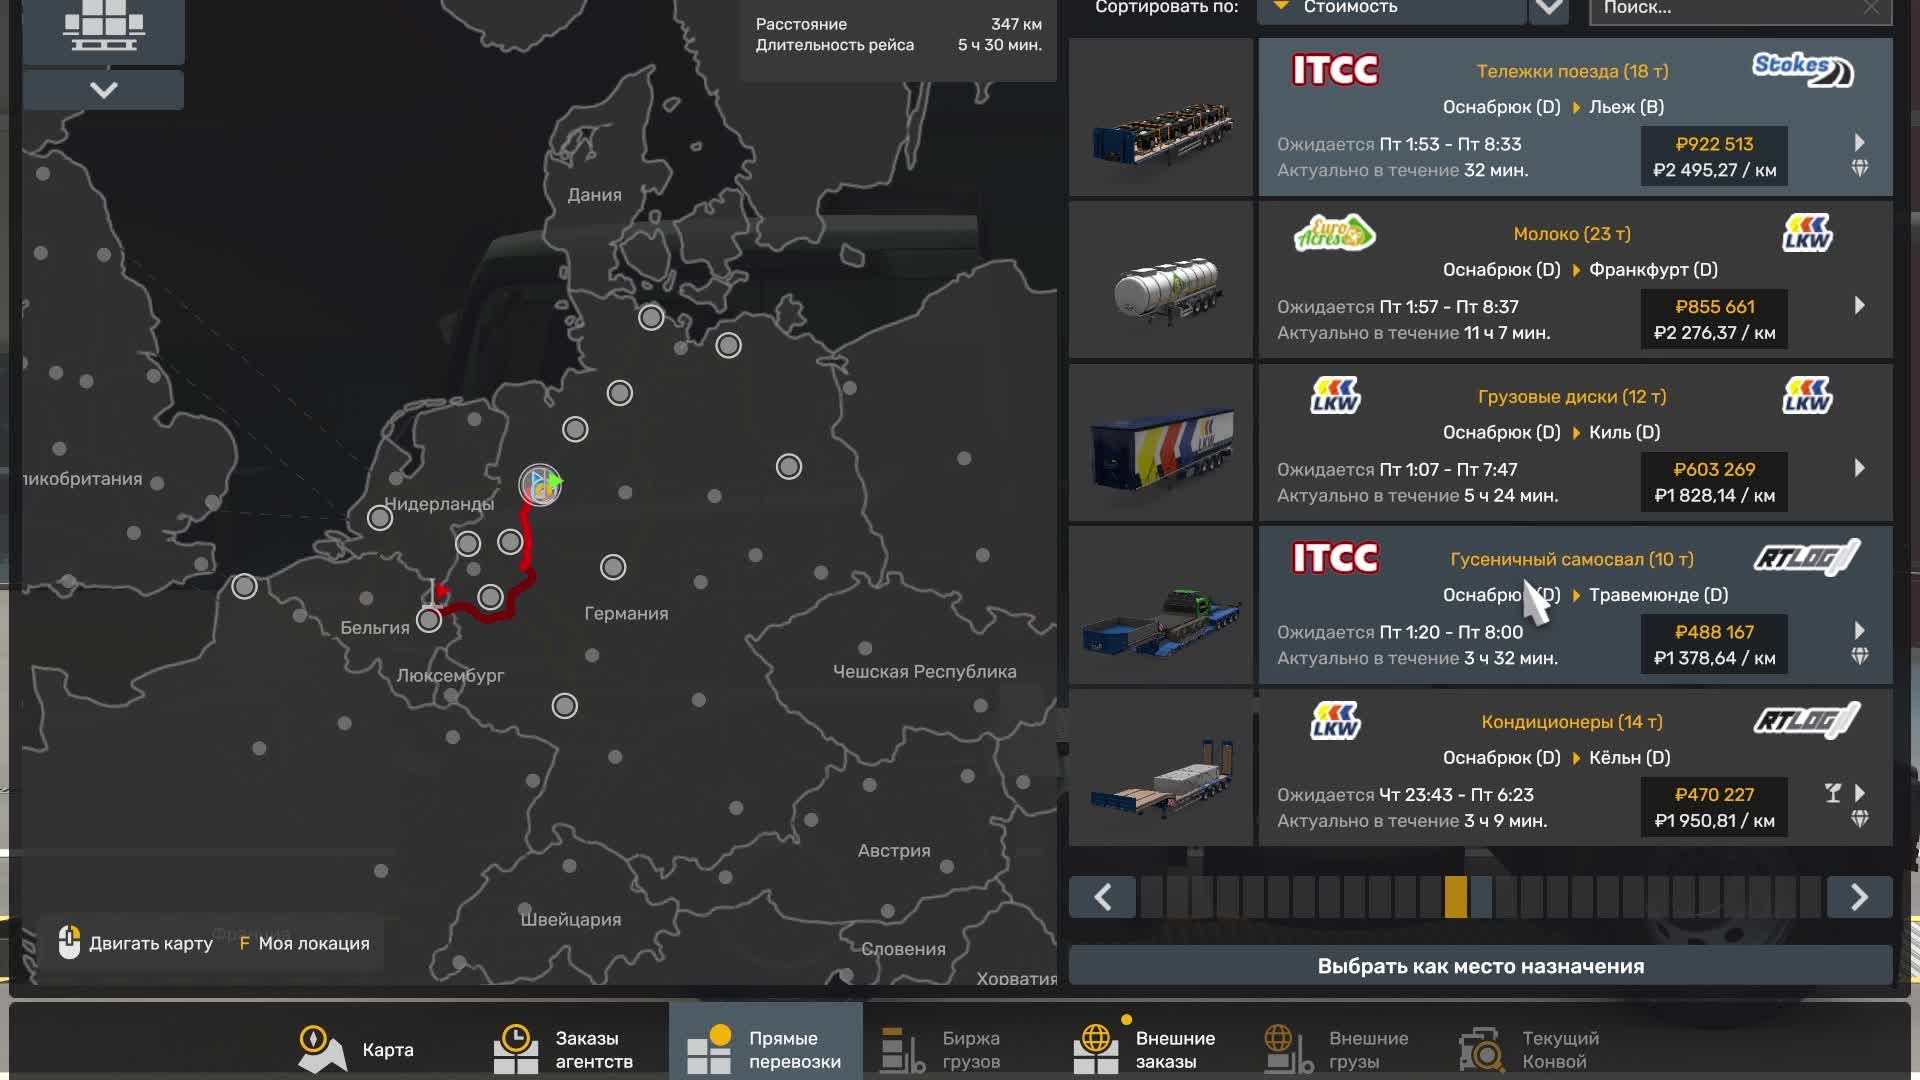Clear the search field with the X icon
This screenshot has height=1080, width=1920.
[1871, 8]
